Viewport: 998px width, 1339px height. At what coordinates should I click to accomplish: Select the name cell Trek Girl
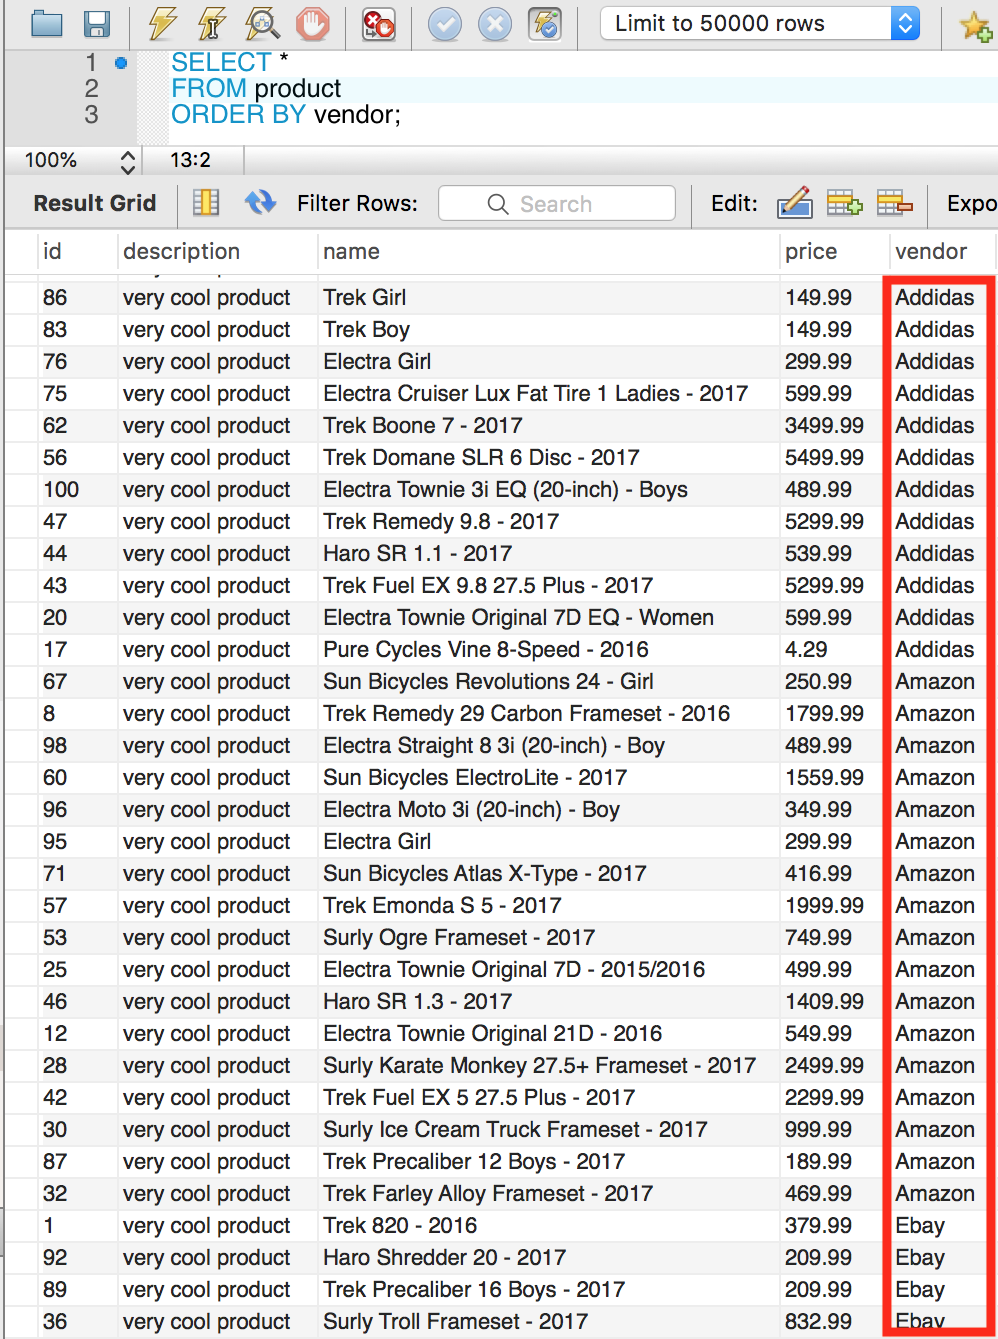tap(548, 297)
